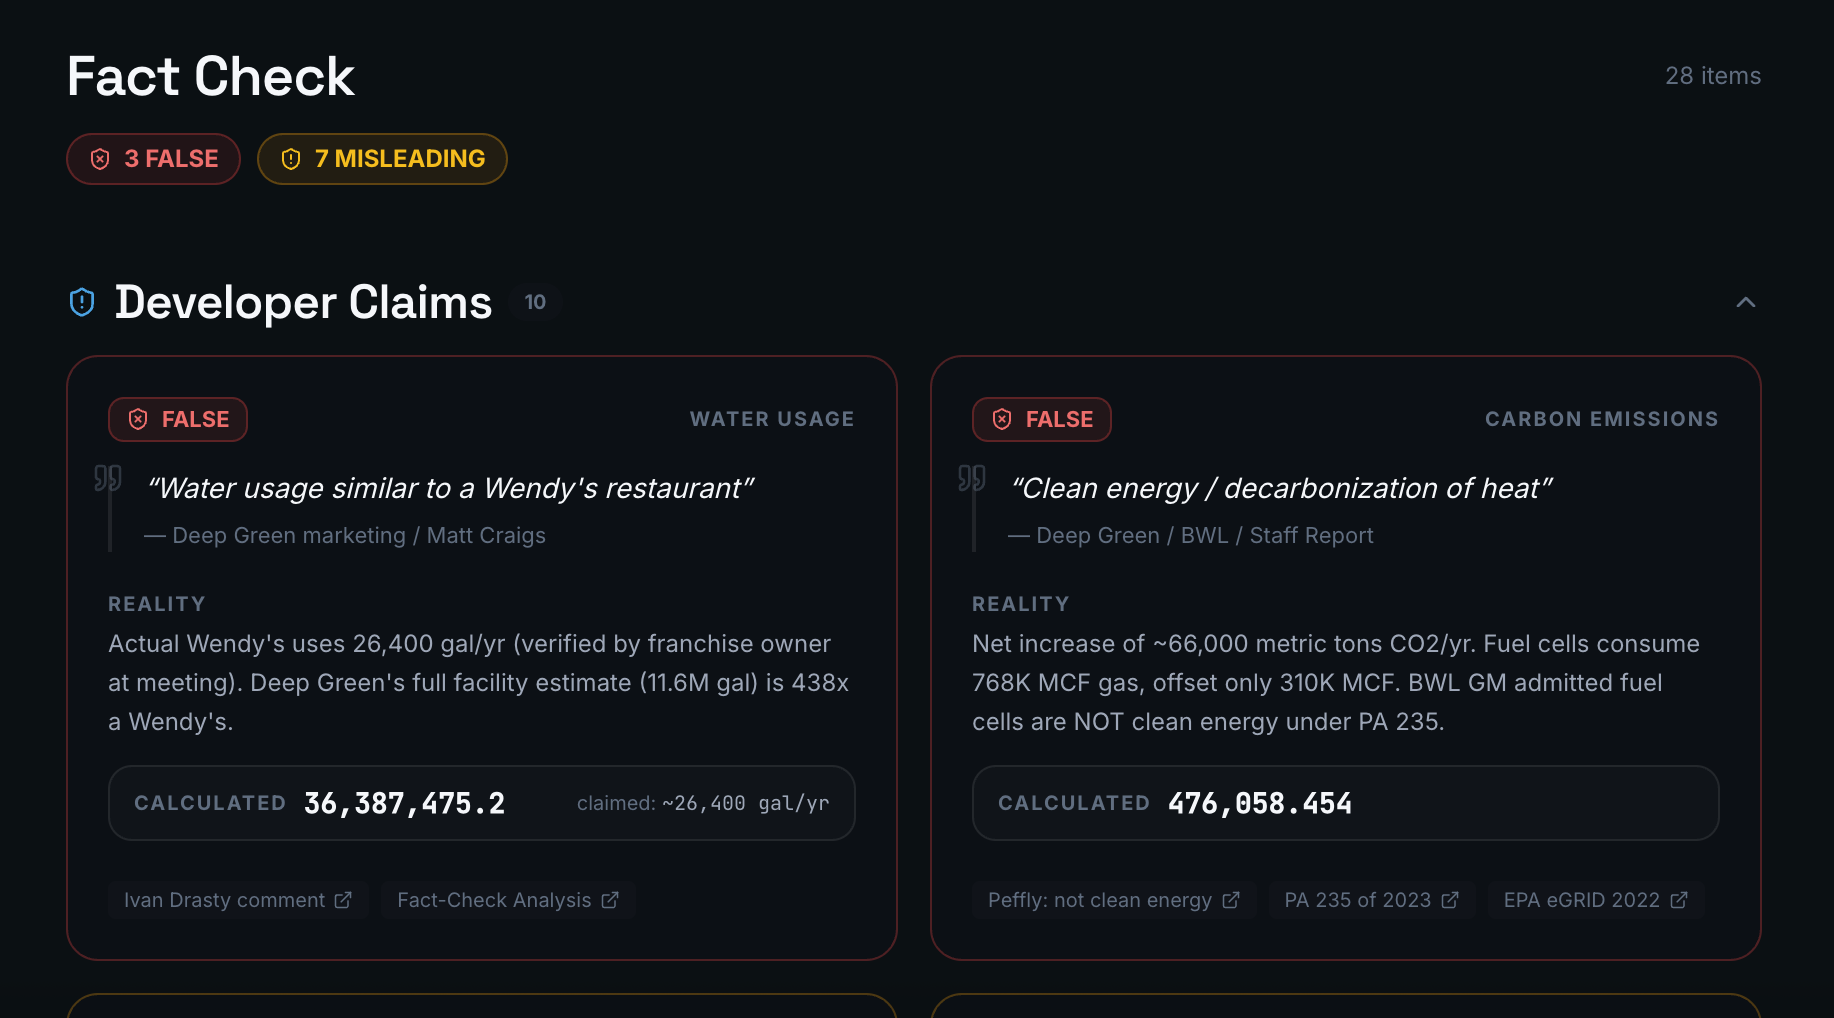Click the quote icon next to the clean energy quote
1834x1018 pixels.
[973, 480]
